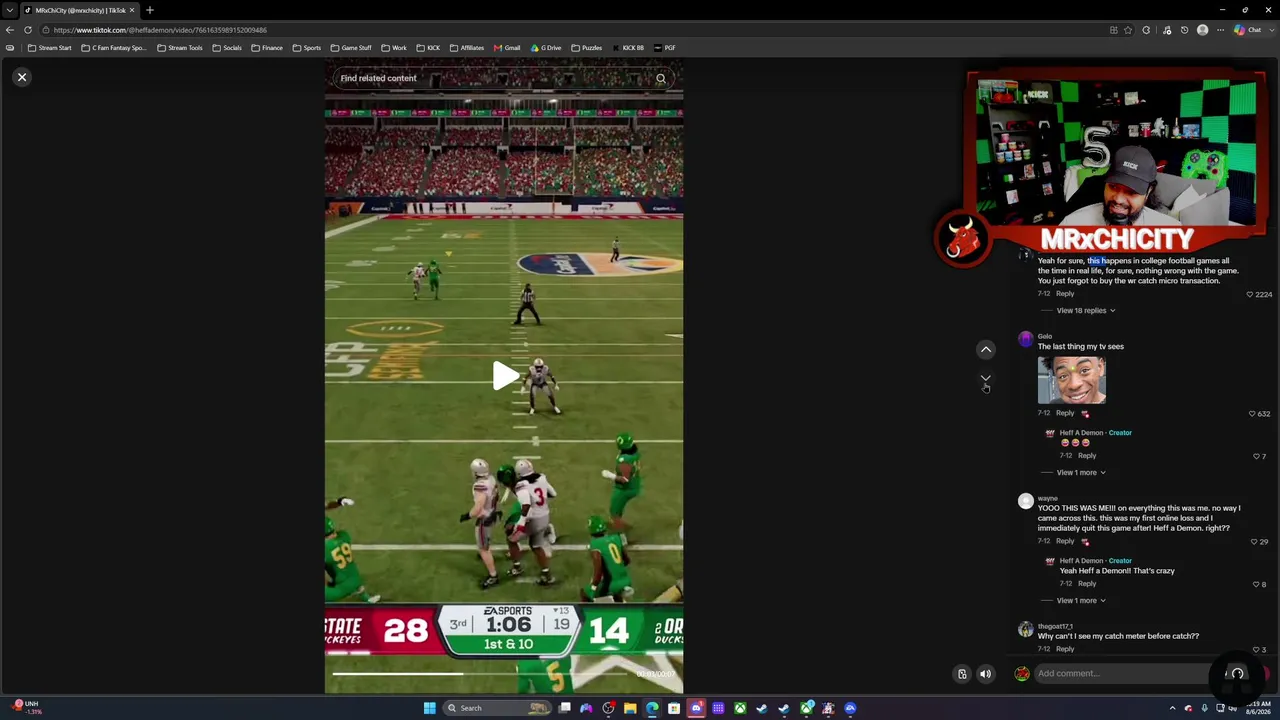Screen dimensions: 1280x720
Task: Click the browser back button
Action: [10, 30]
